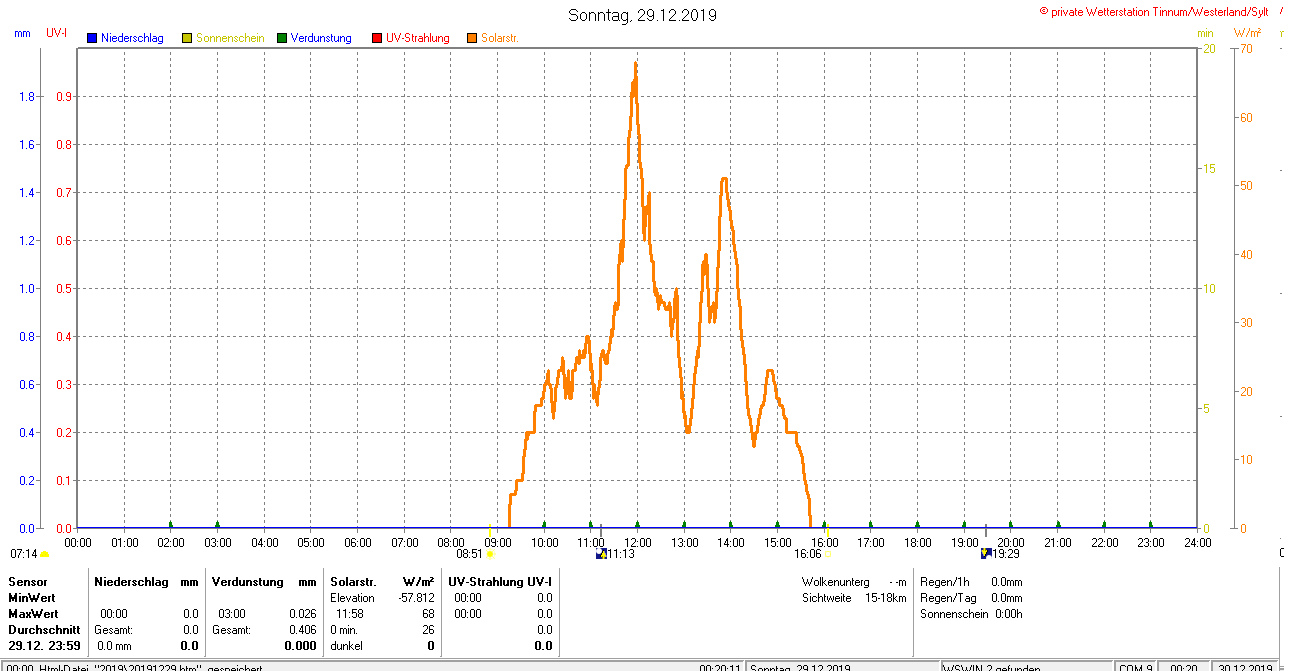Click the Niederschlag column header in the table
The image size is (1310, 671).
[x=131, y=582]
